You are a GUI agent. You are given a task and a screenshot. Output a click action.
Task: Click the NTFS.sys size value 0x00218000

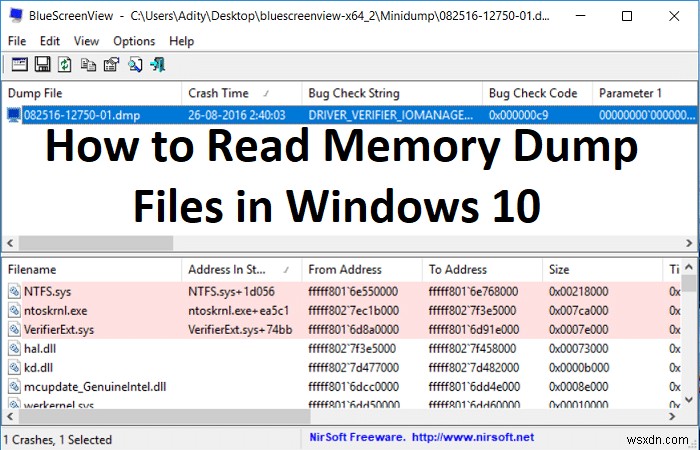point(579,292)
